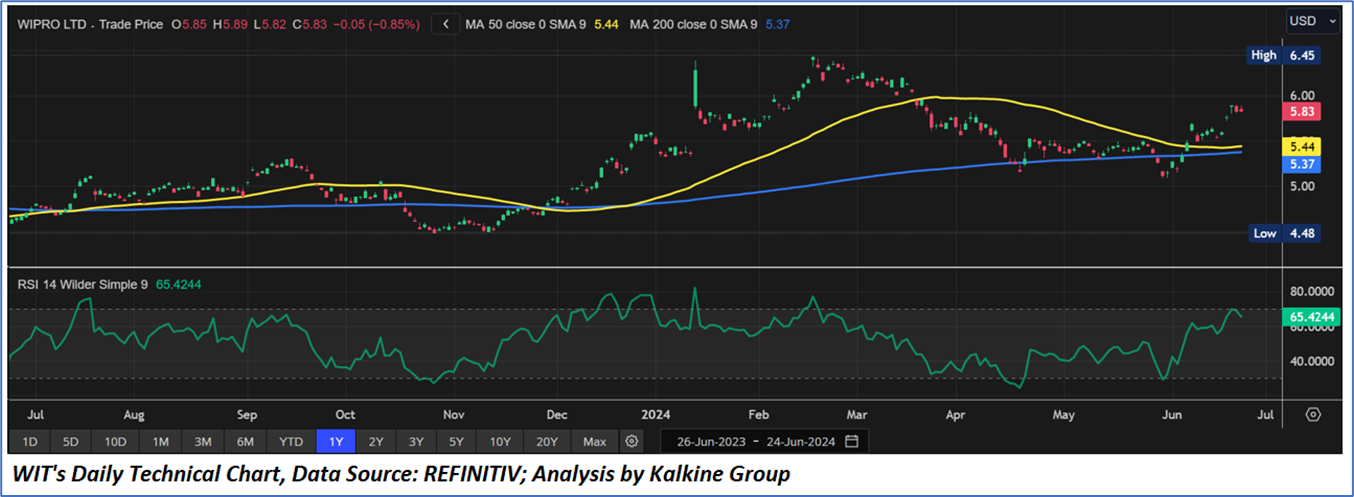This screenshot has height=497, width=1354.
Task: Select the 10Y time range
Action: (497, 441)
